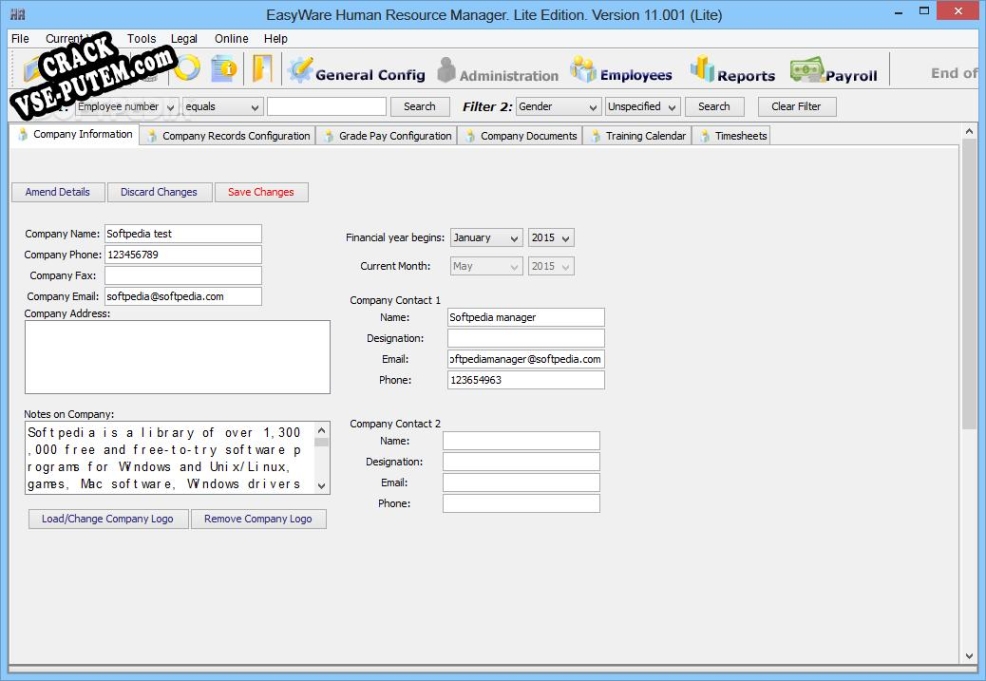Click the empty Company Fax field
Screen dimensions: 986x681
point(183,275)
